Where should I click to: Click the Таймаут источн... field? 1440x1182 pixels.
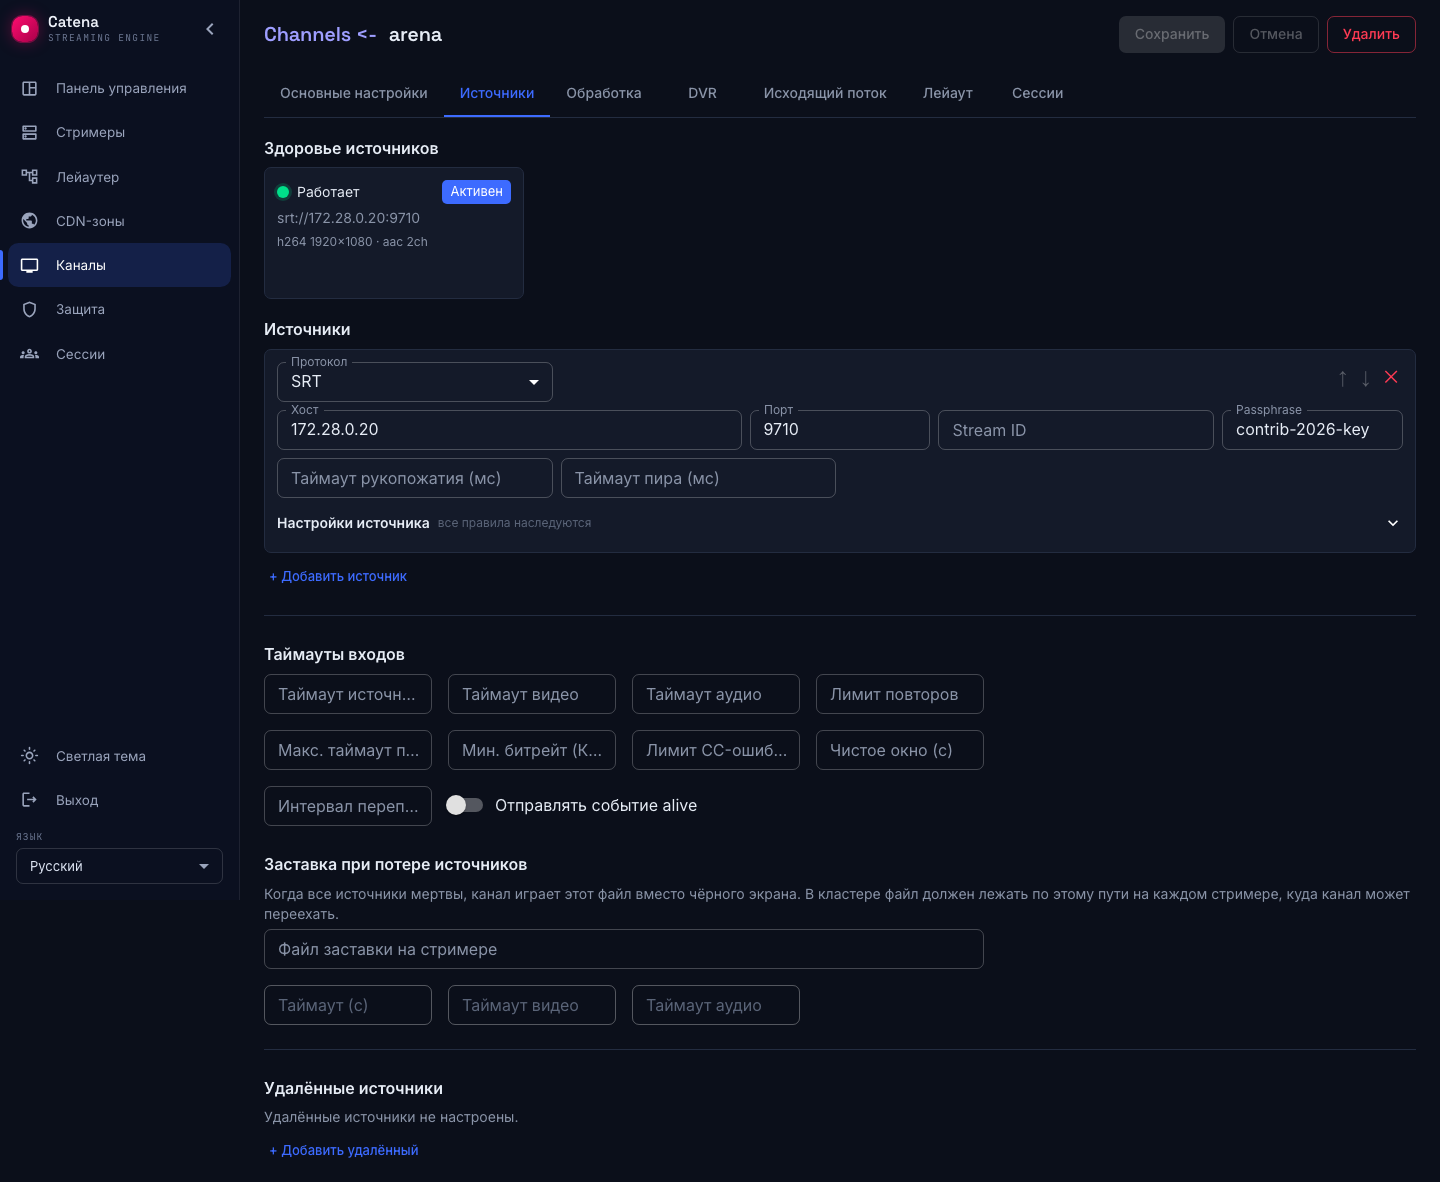348,694
